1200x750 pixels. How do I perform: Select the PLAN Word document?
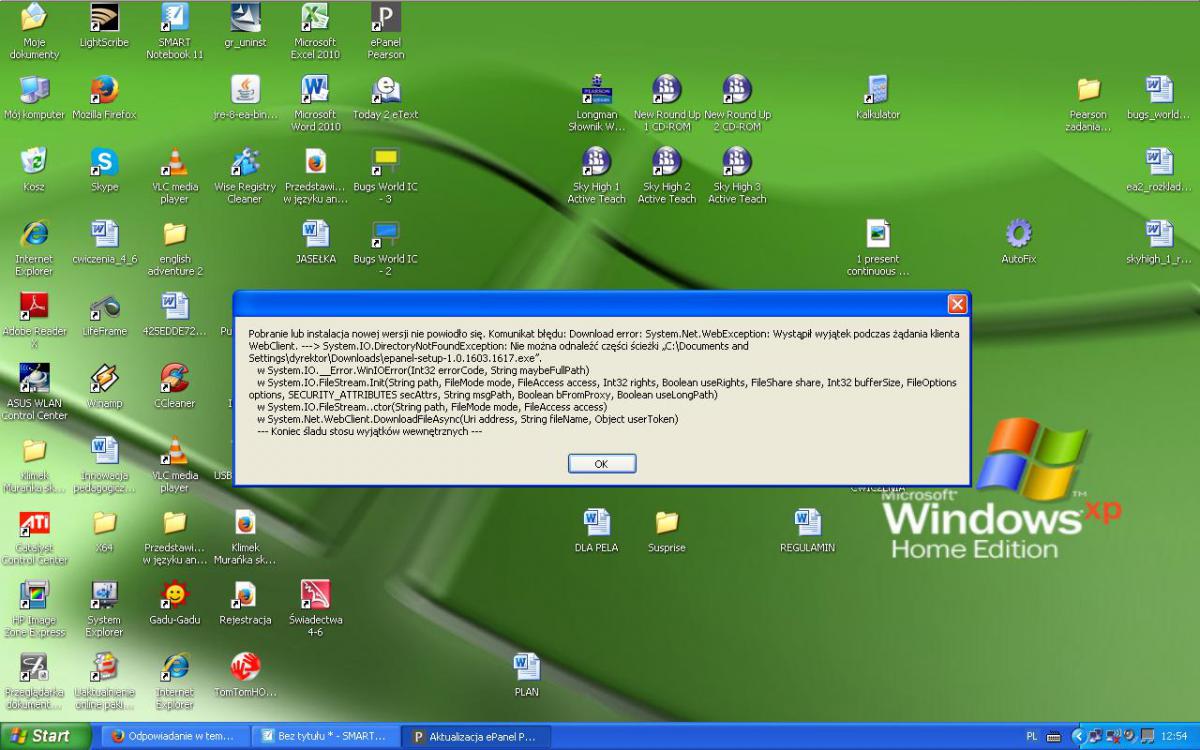click(x=527, y=674)
